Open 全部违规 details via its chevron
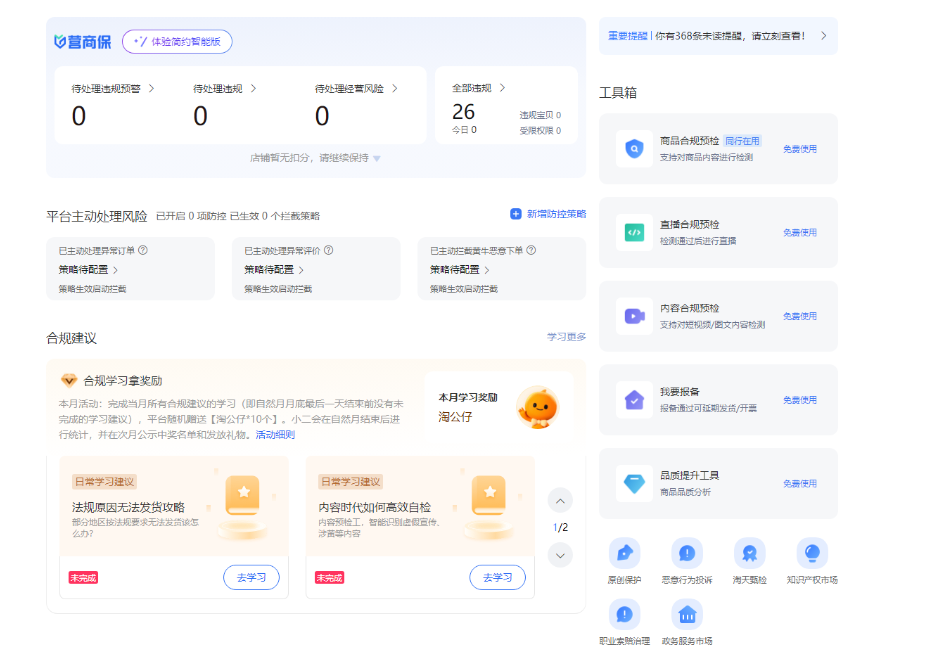 tap(502, 88)
